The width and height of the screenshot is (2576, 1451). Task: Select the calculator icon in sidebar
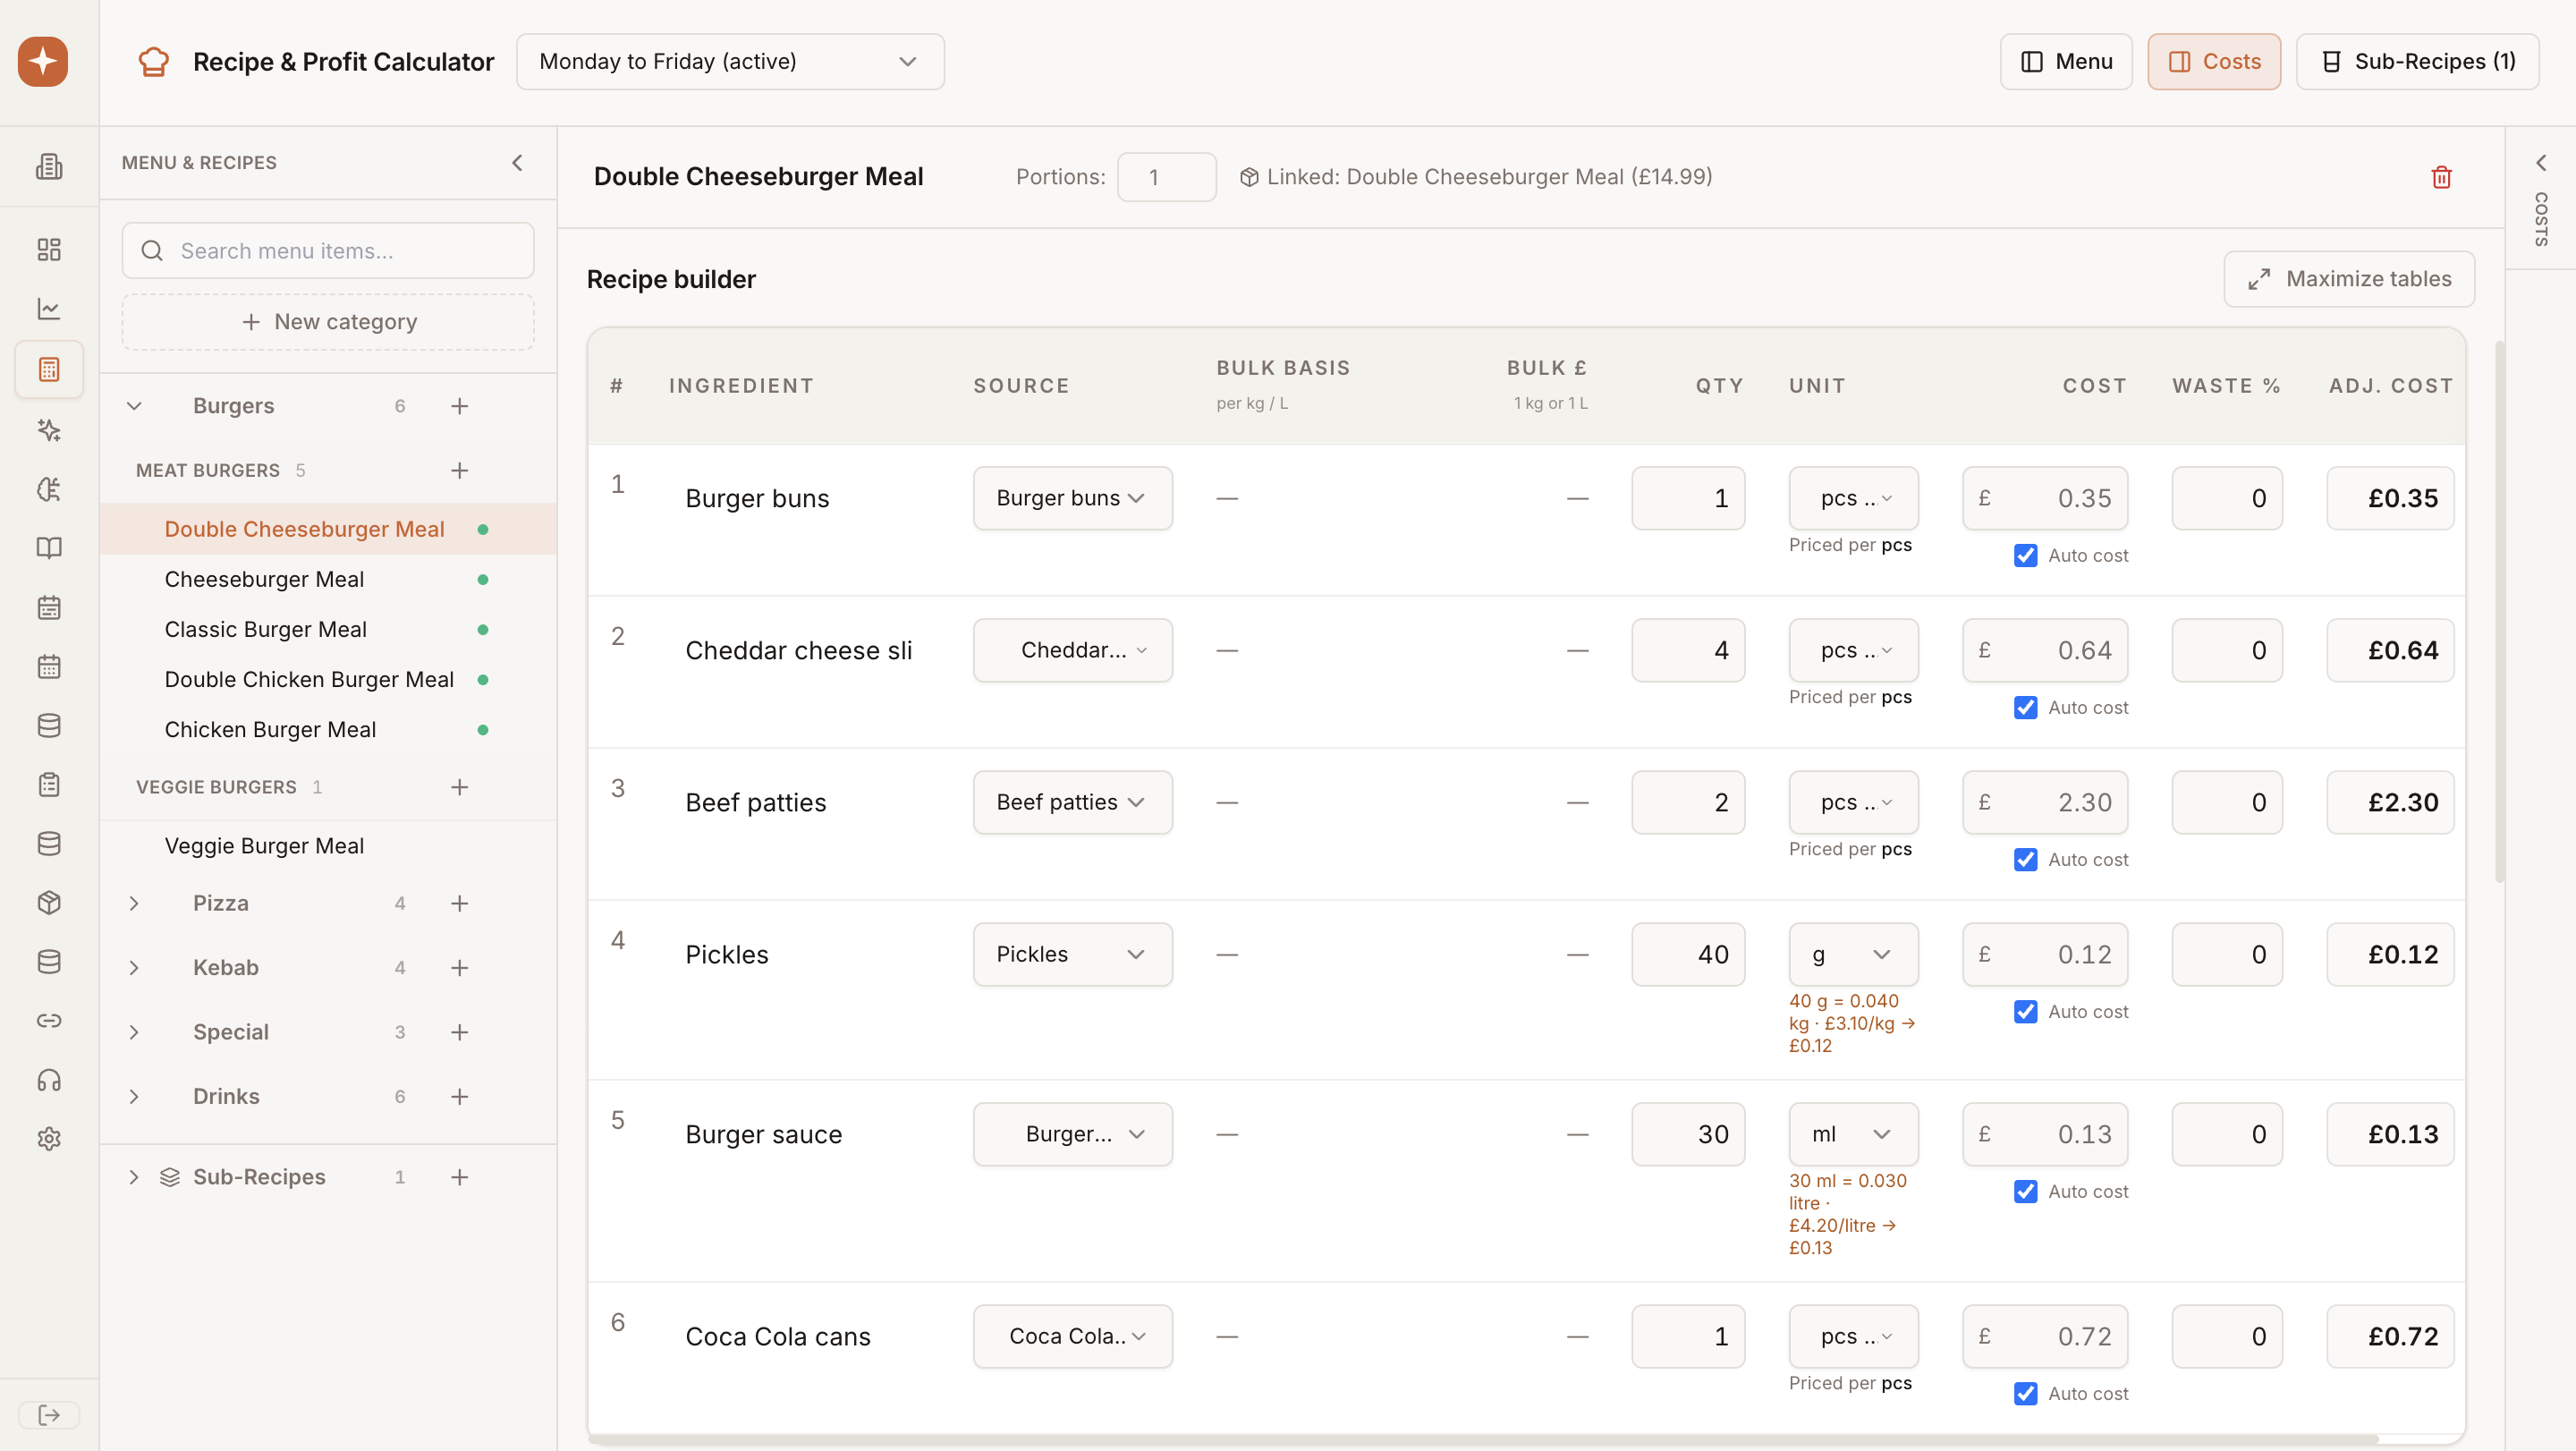[x=49, y=369]
